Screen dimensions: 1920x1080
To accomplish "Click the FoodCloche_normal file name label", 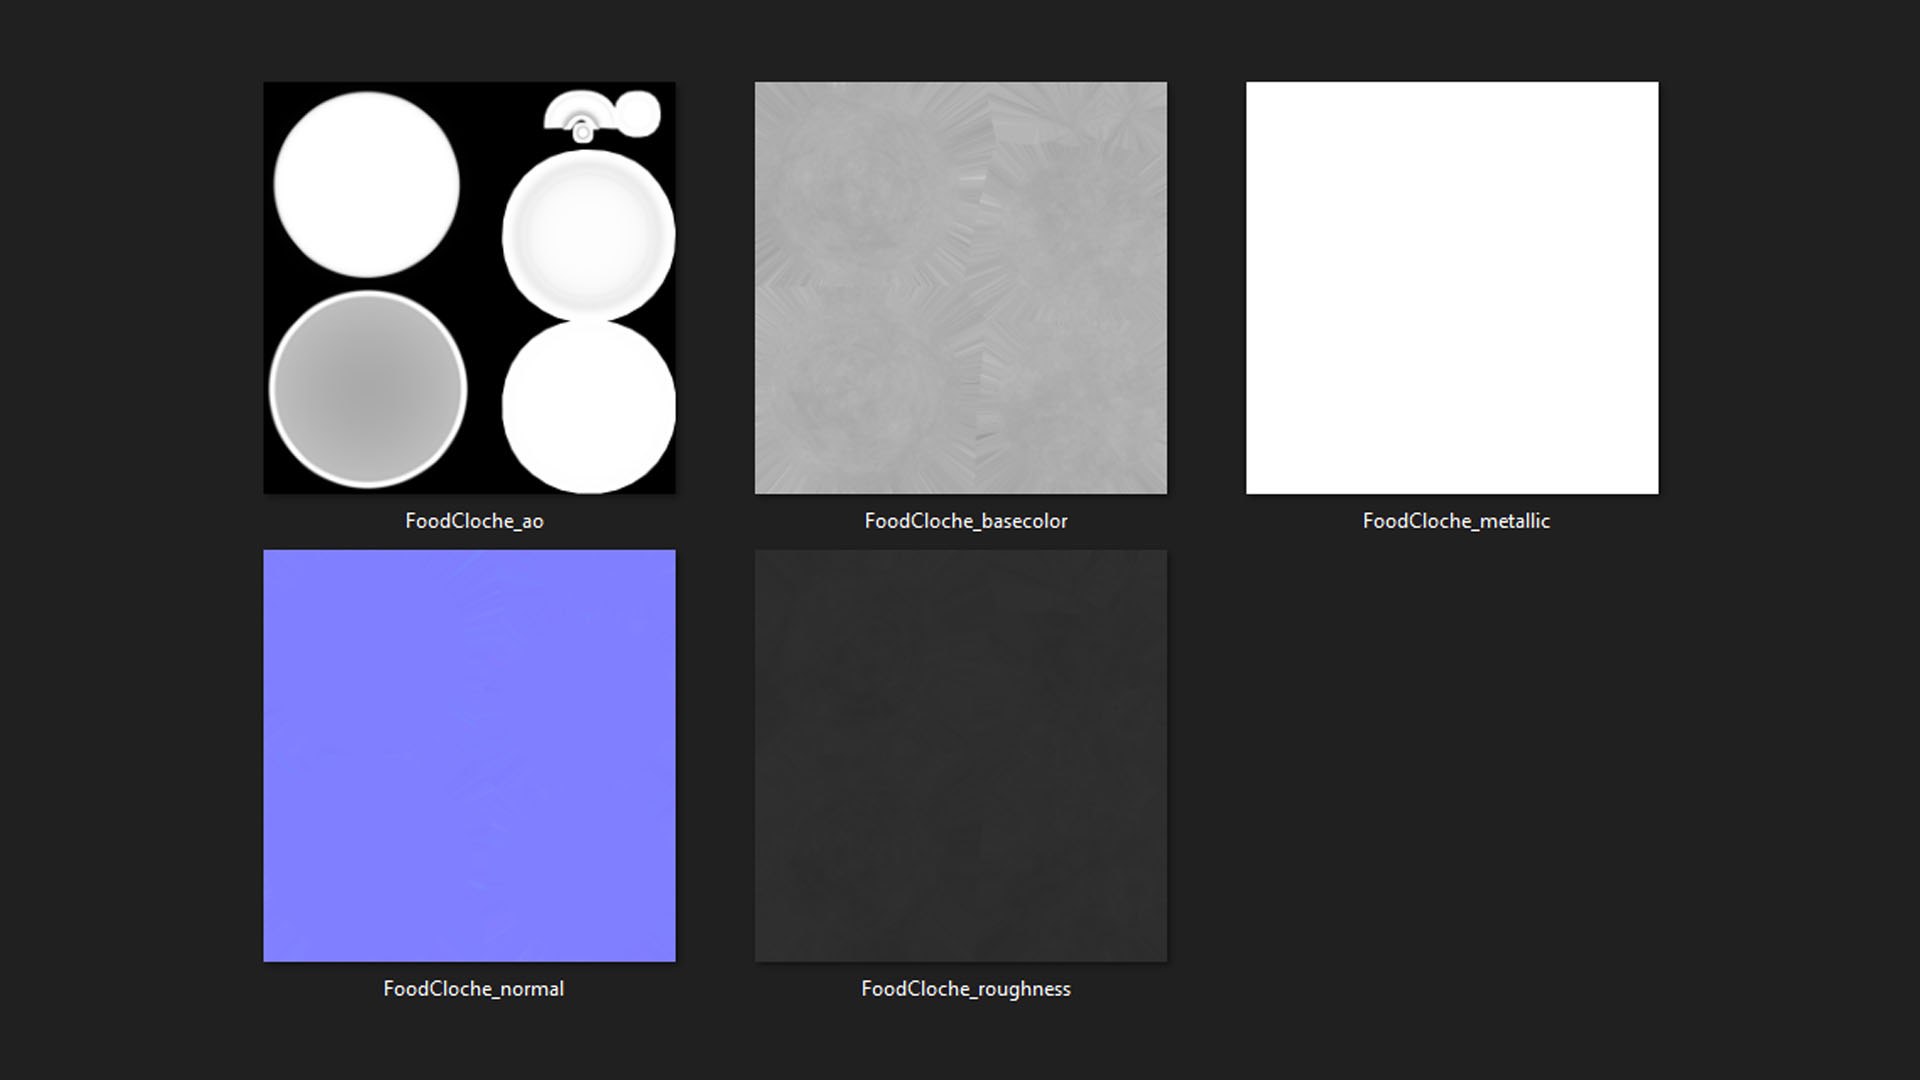I will point(474,989).
